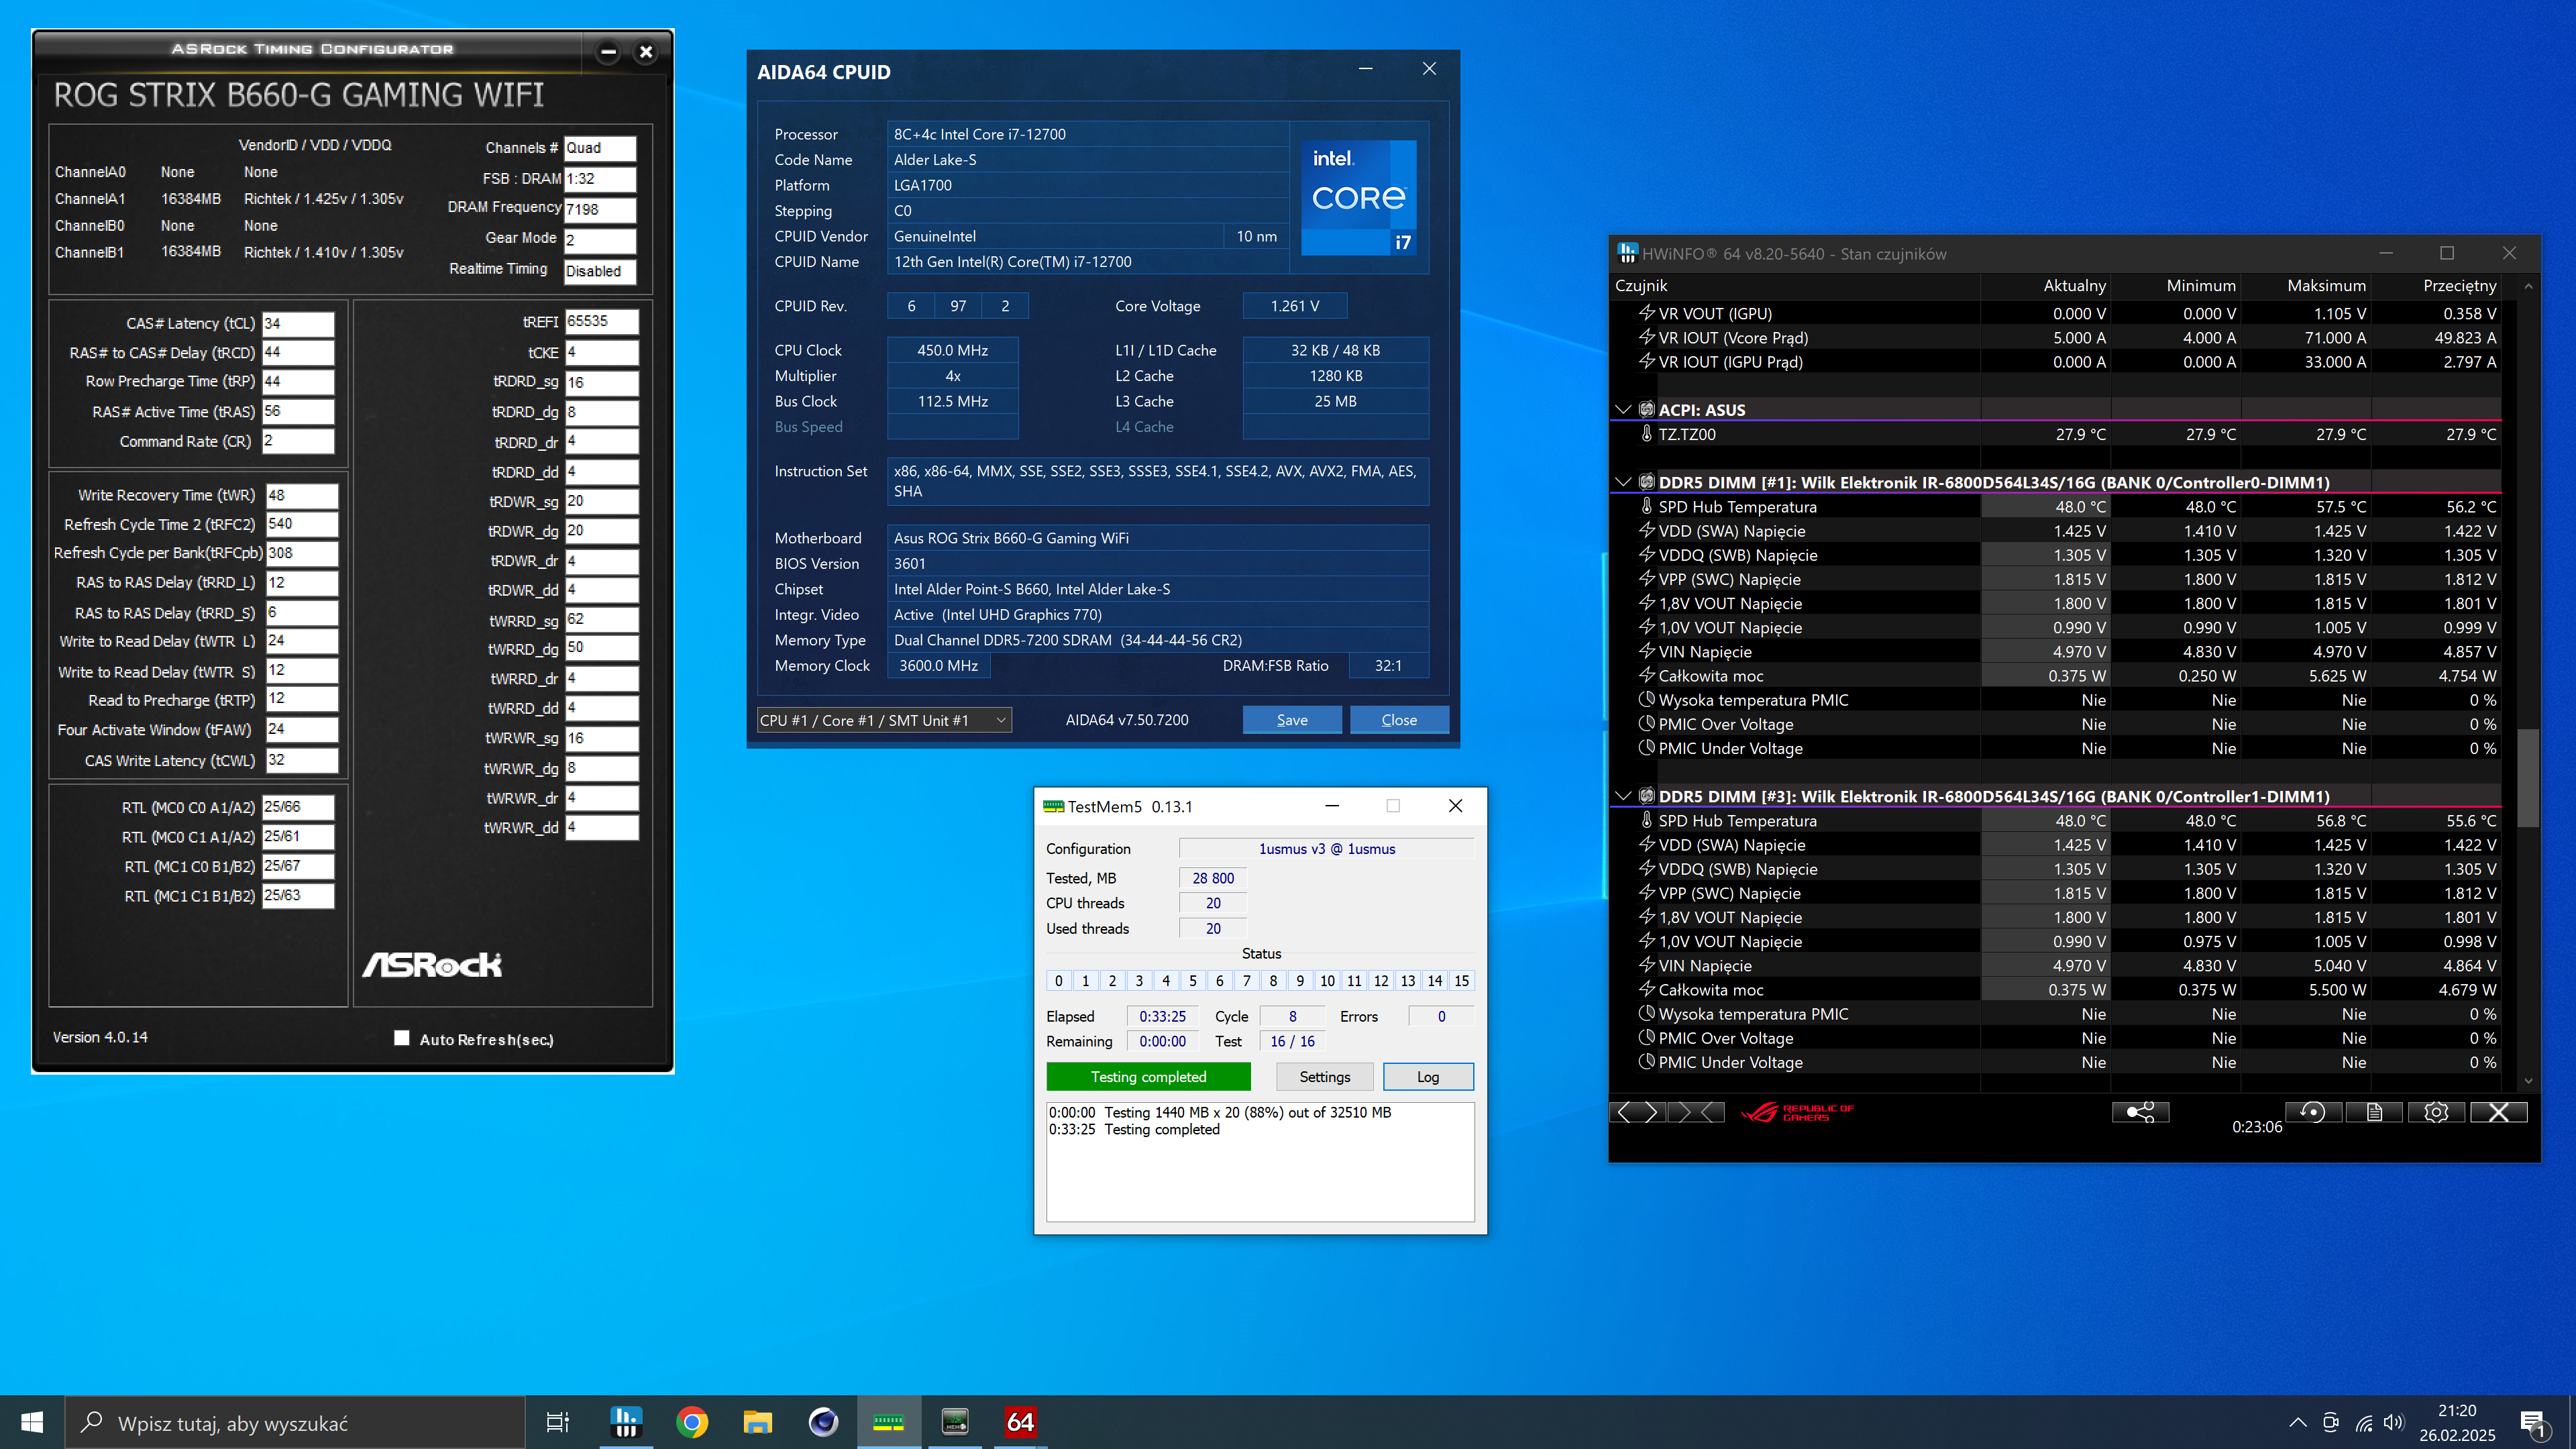
Task: Click HWiNFO reset min/max clock icon
Action: 2312,1112
